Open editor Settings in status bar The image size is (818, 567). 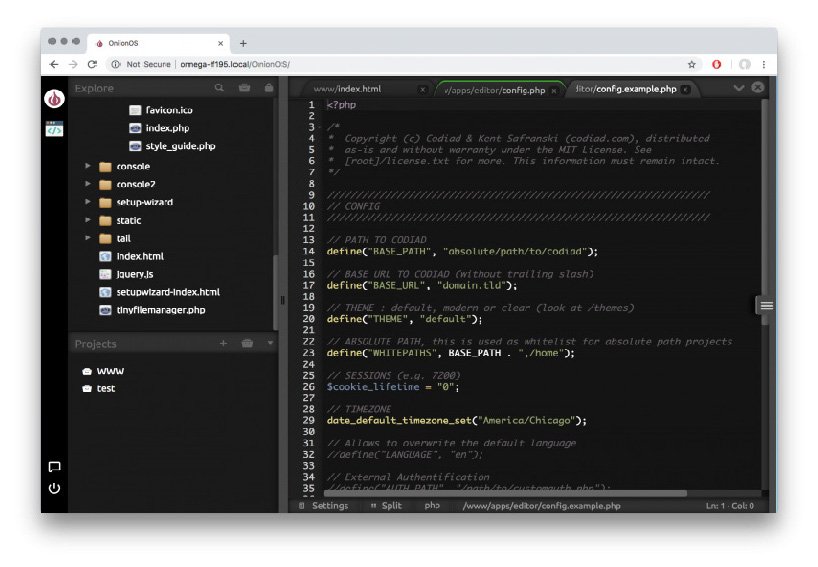323,505
